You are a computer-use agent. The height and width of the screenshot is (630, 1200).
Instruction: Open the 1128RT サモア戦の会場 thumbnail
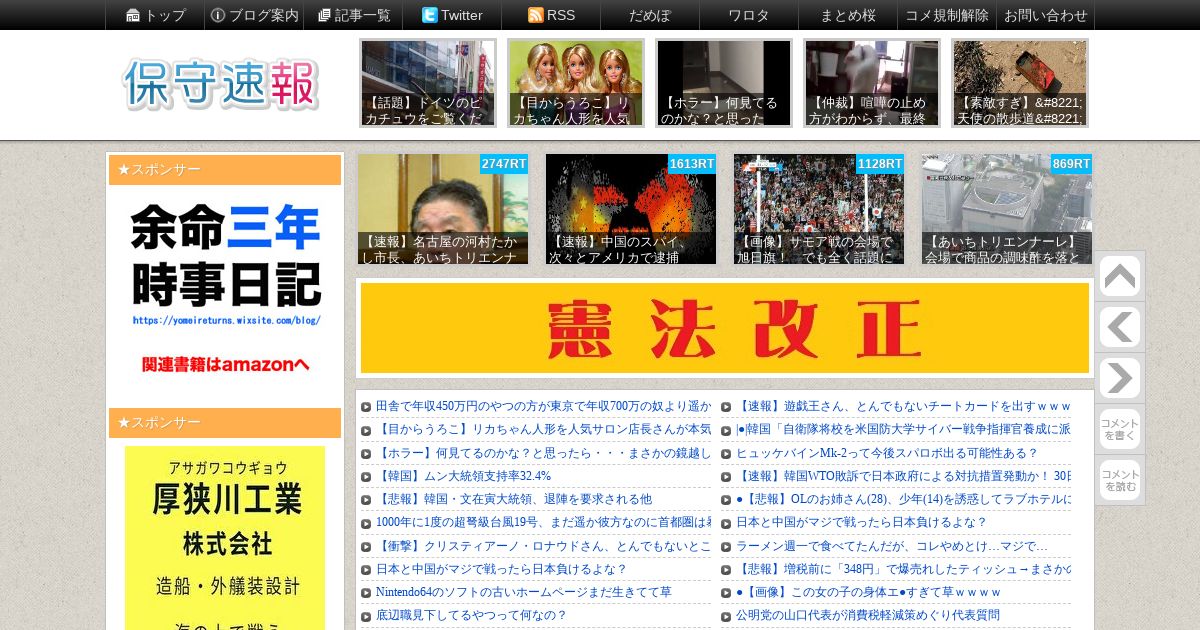[819, 209]
